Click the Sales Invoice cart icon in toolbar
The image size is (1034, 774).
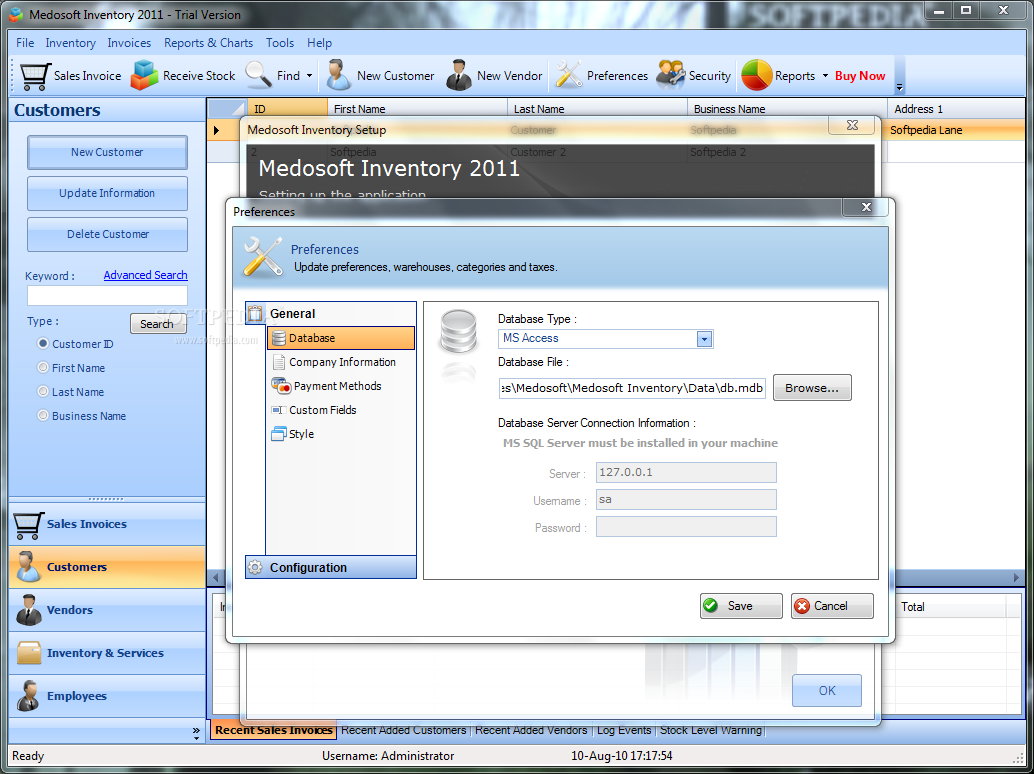(x=35, y=76)
